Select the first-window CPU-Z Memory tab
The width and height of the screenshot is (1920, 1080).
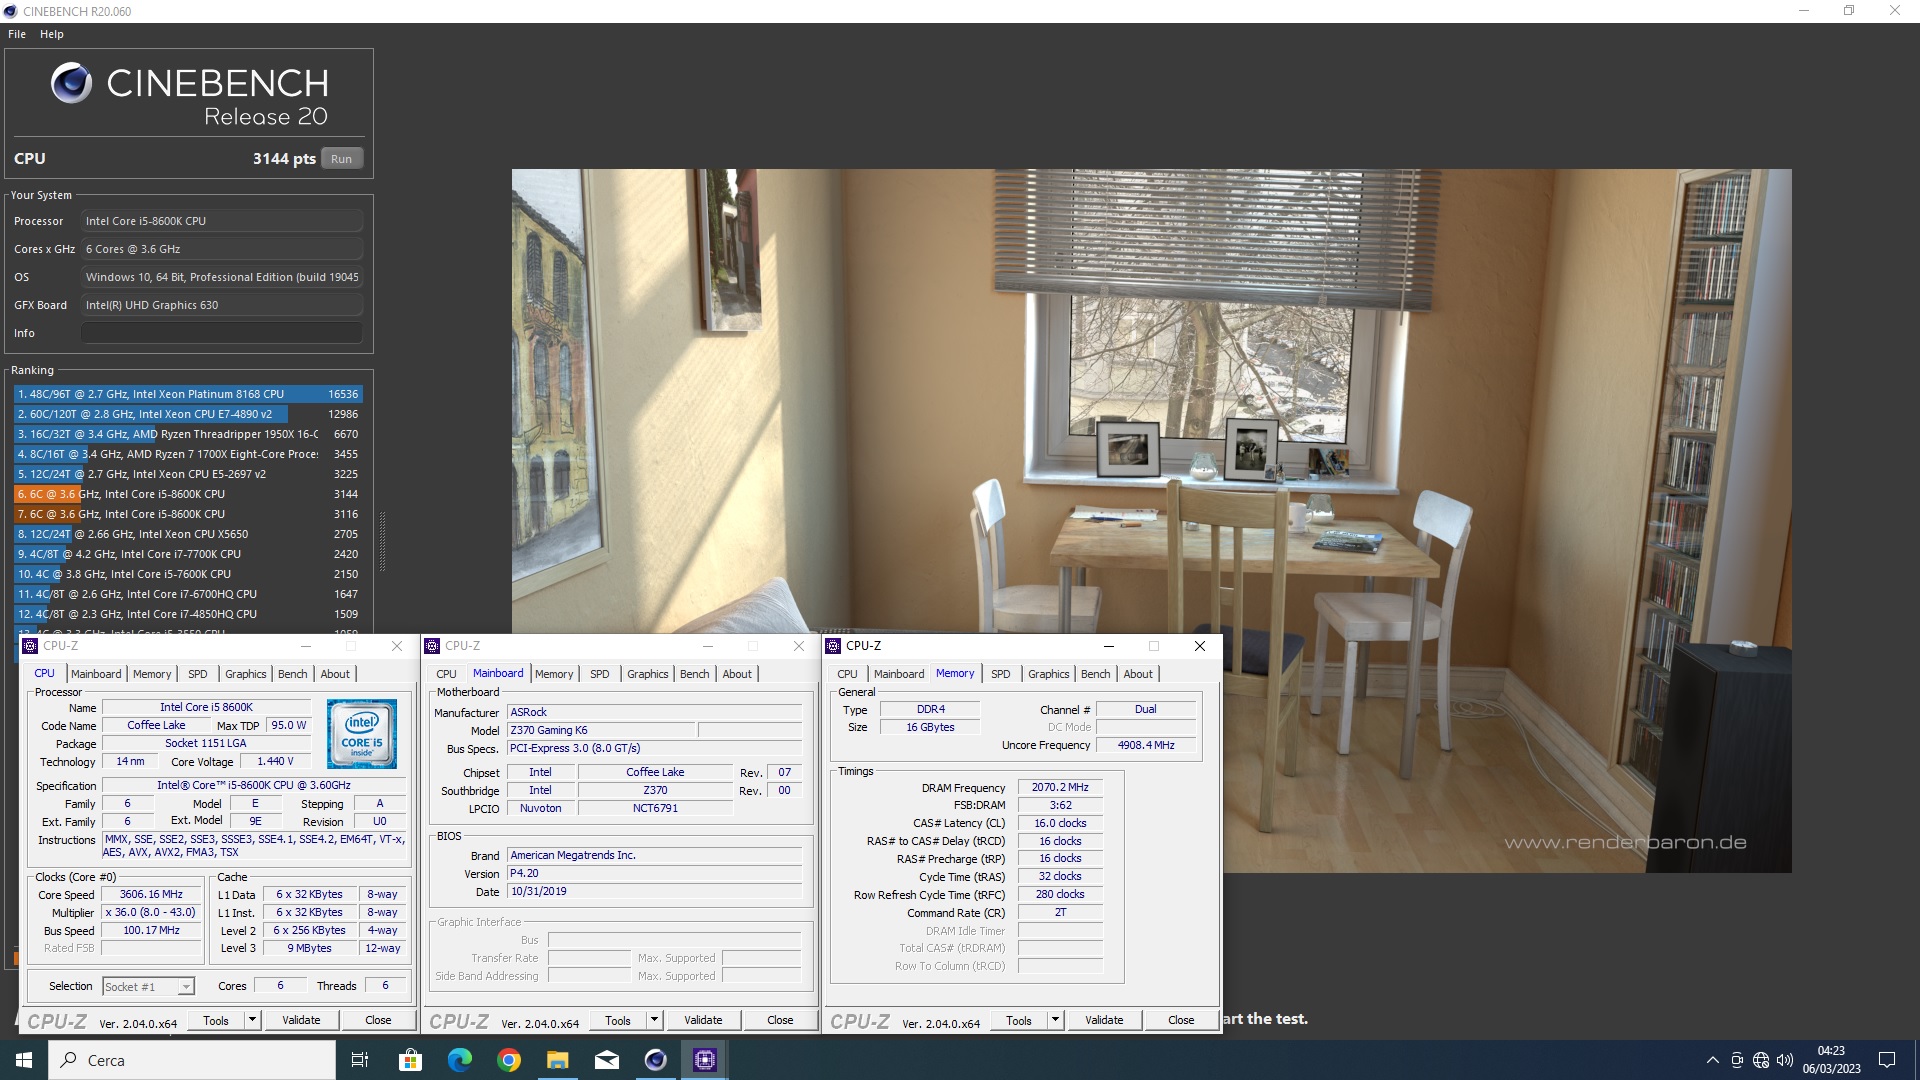[152, 674]
